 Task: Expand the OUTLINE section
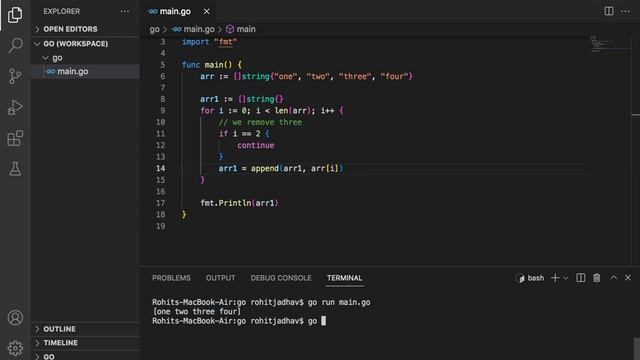[85, 329]
